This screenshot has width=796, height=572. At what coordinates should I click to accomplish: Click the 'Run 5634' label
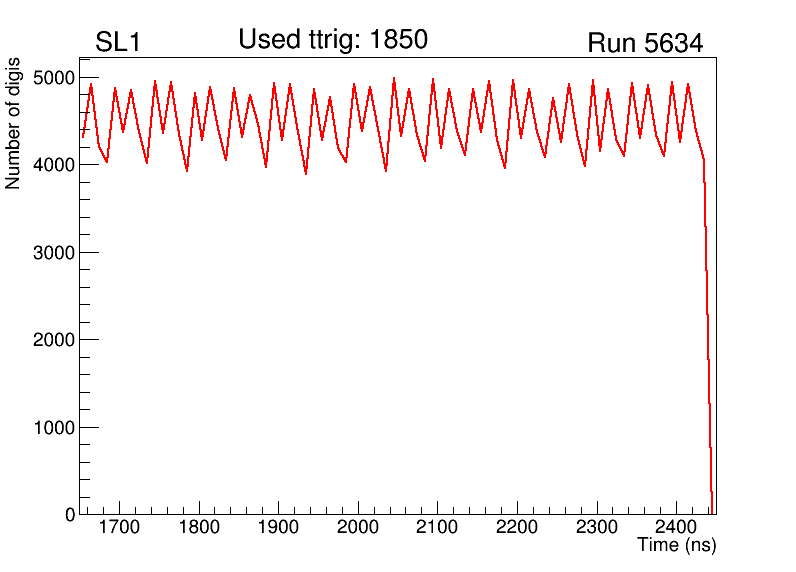[644, 44]
